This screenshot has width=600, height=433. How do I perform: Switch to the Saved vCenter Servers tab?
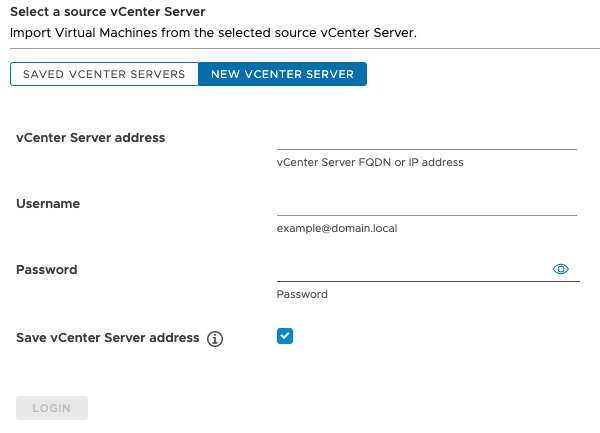104,75
